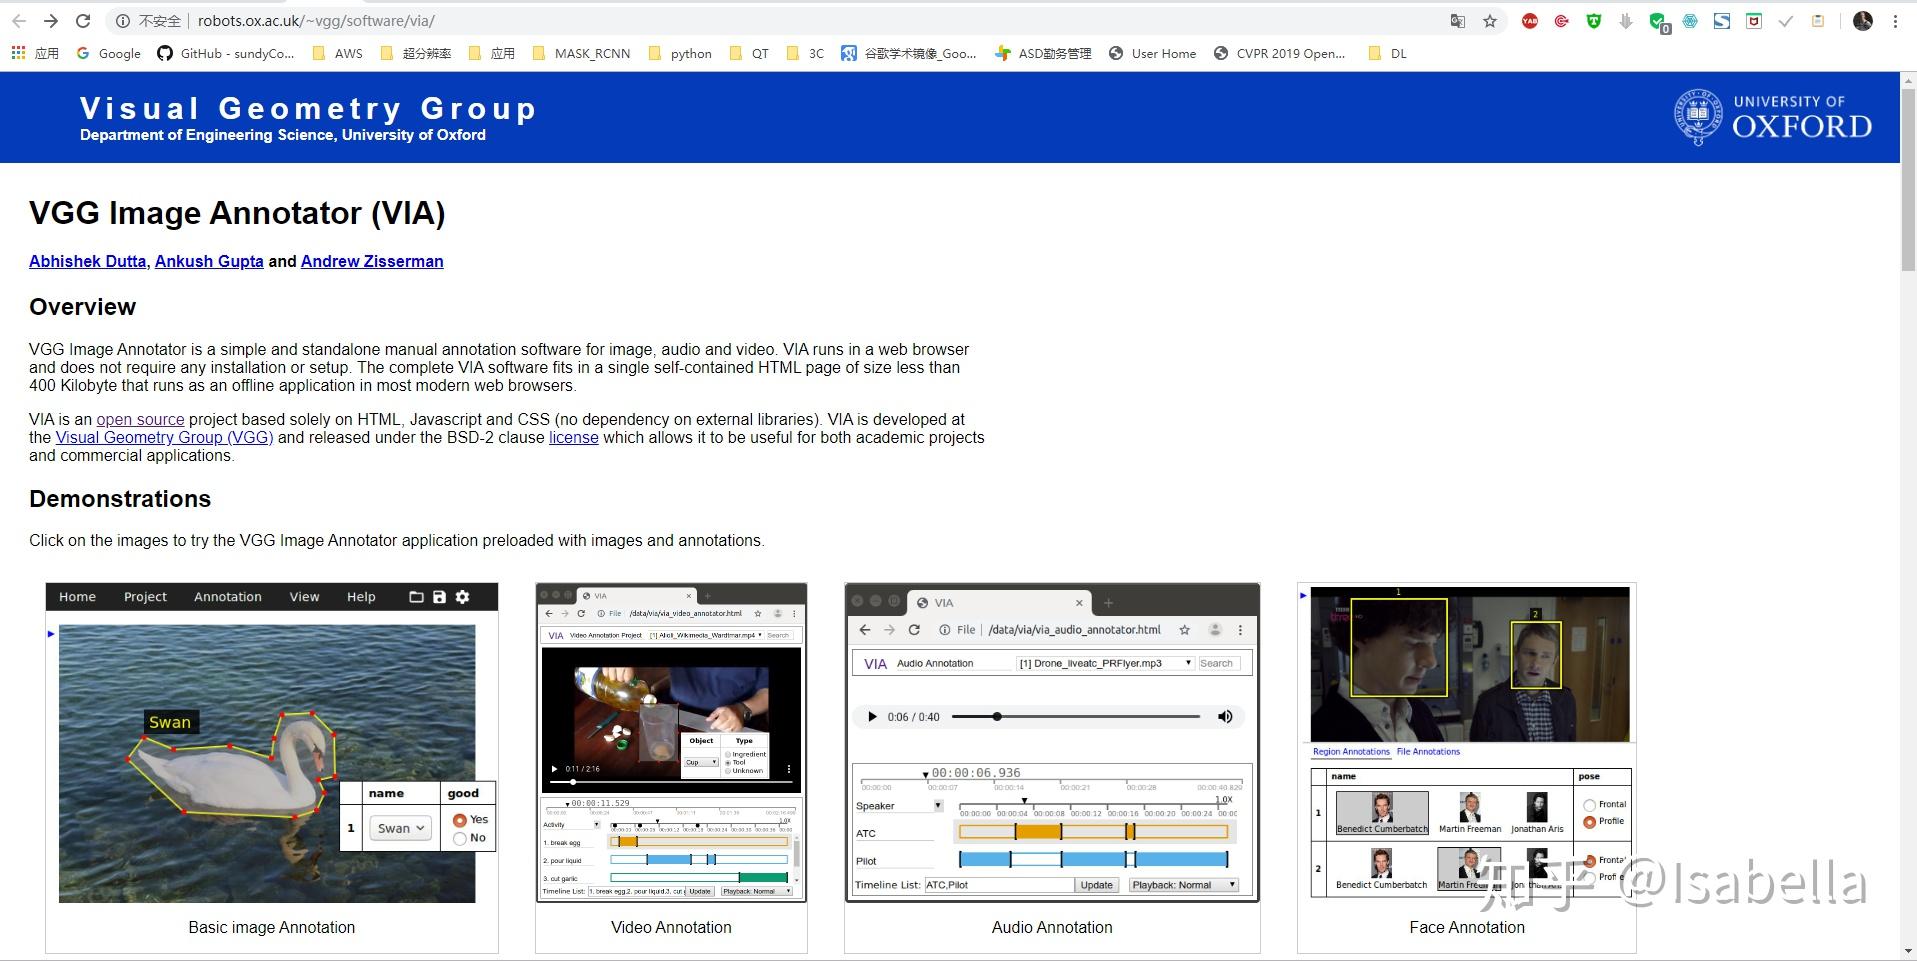Open the Swan name dropdown
The image size is (1917, 961).
click(x=399, y=828)
